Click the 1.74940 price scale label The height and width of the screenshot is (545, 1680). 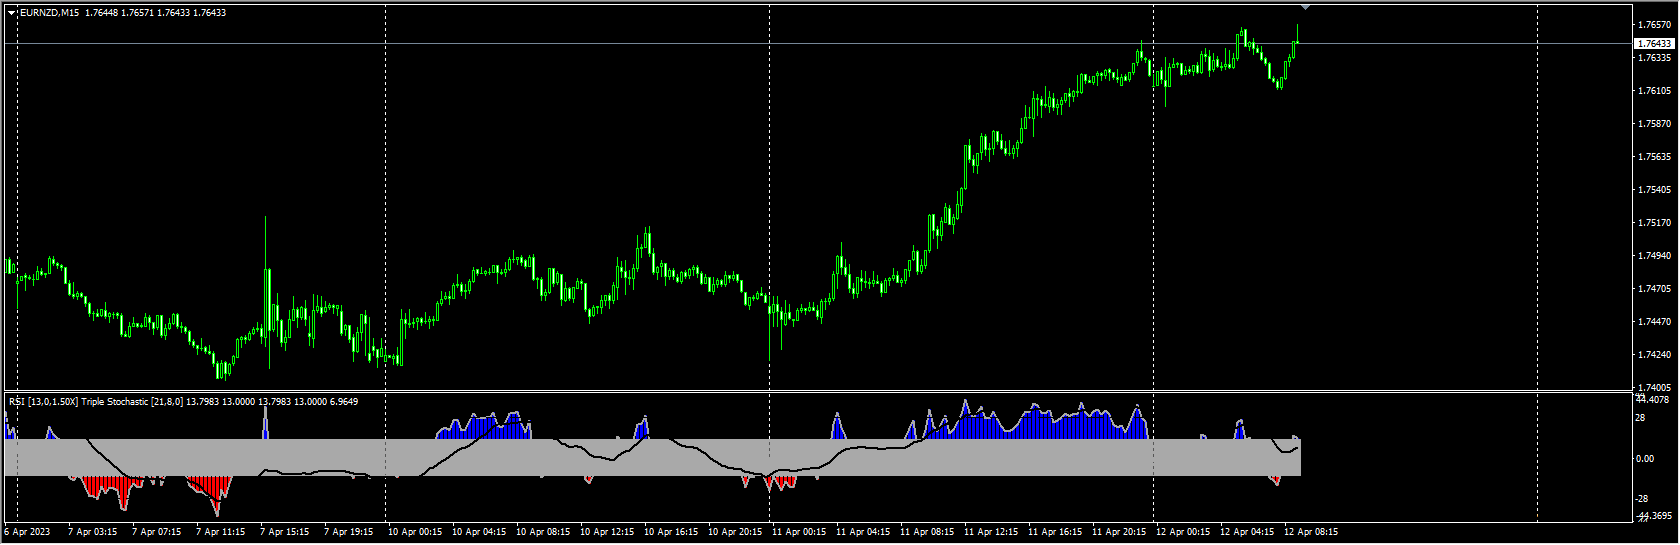tap(1655, 256)
